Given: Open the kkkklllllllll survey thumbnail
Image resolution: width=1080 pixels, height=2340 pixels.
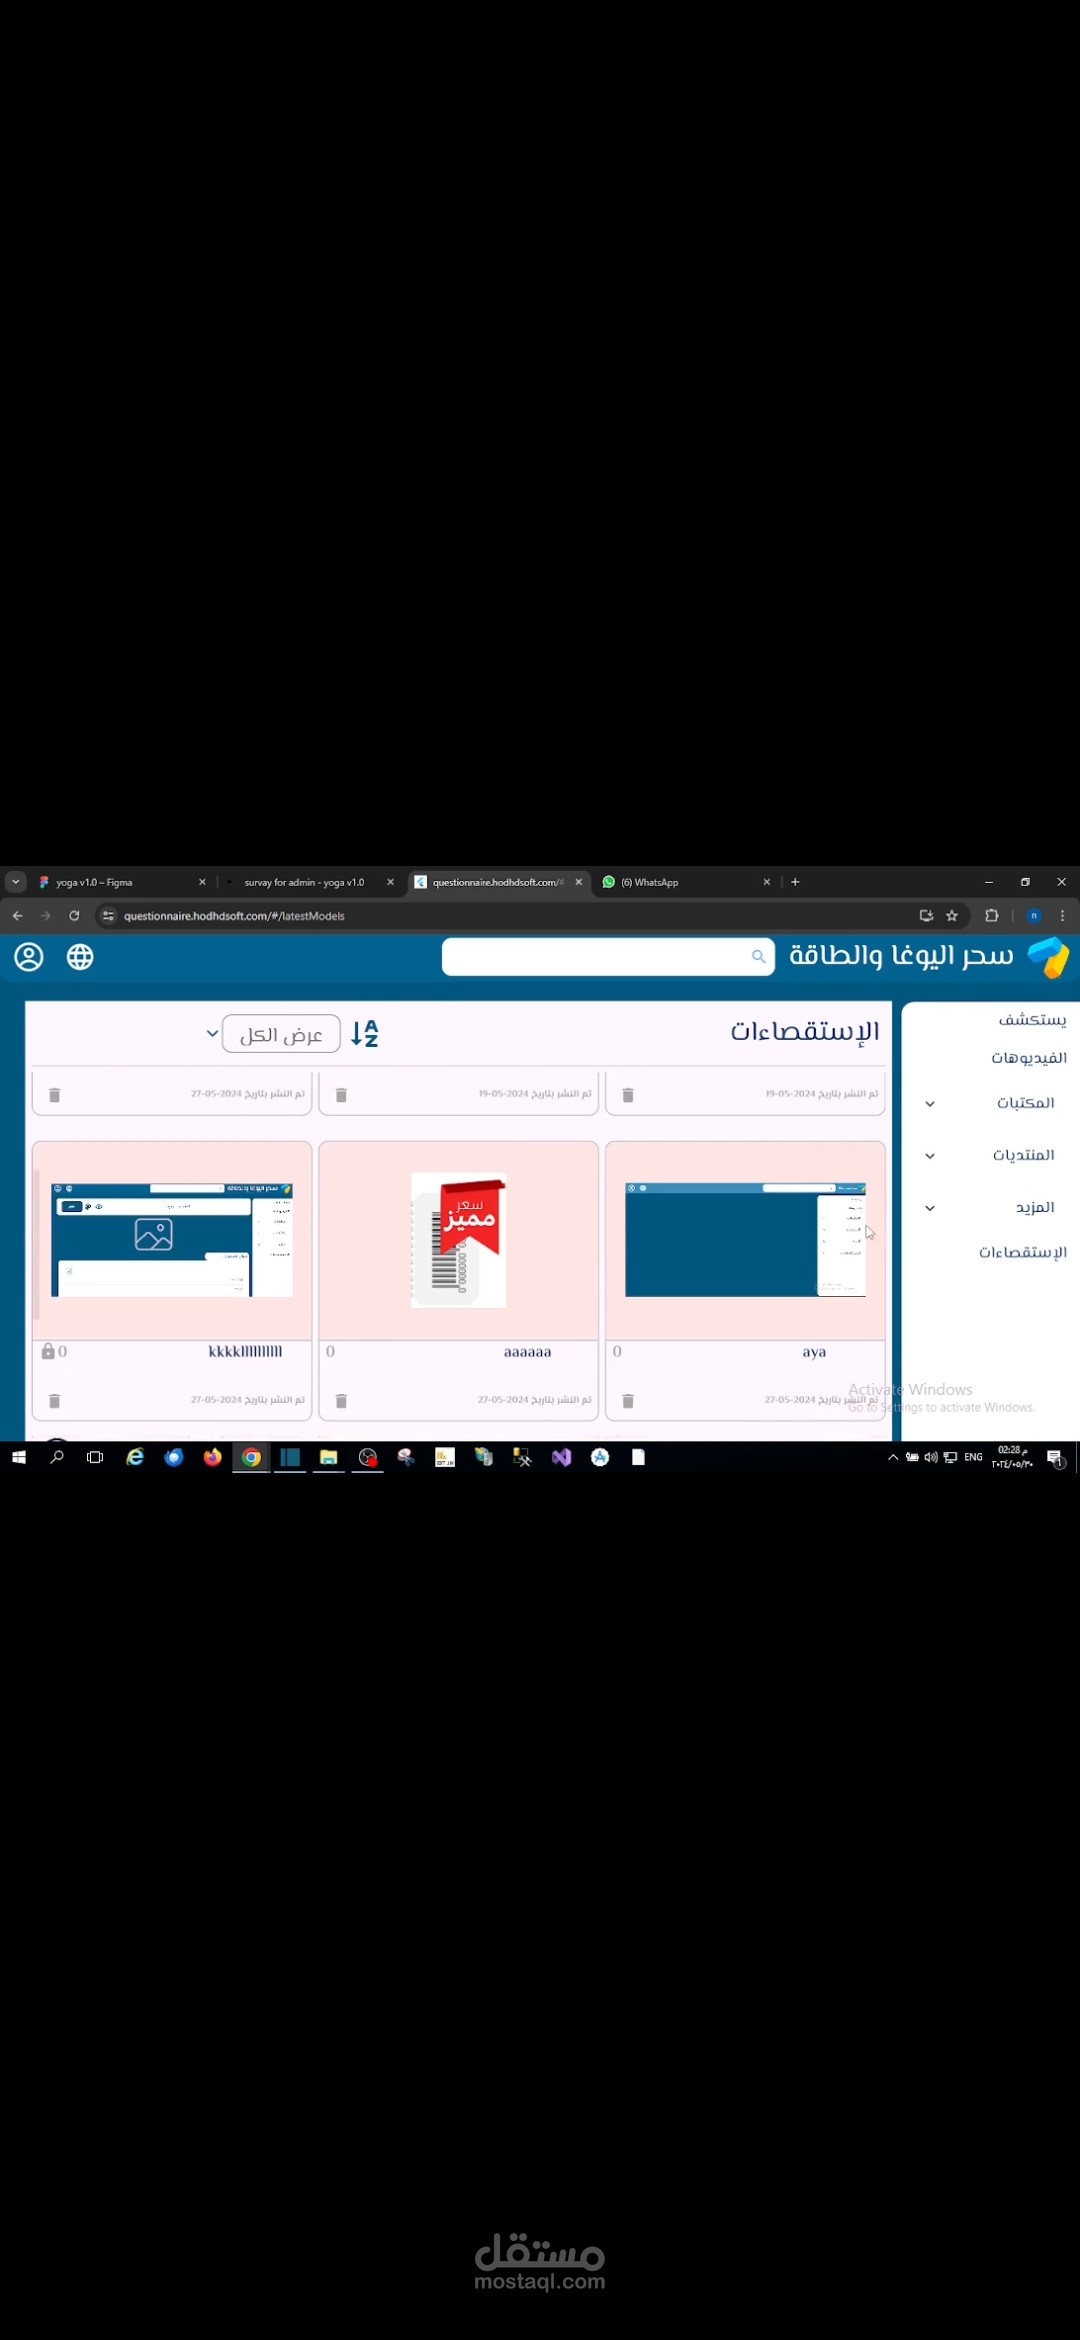Looking at the screenshot, I should [172, 1240].
